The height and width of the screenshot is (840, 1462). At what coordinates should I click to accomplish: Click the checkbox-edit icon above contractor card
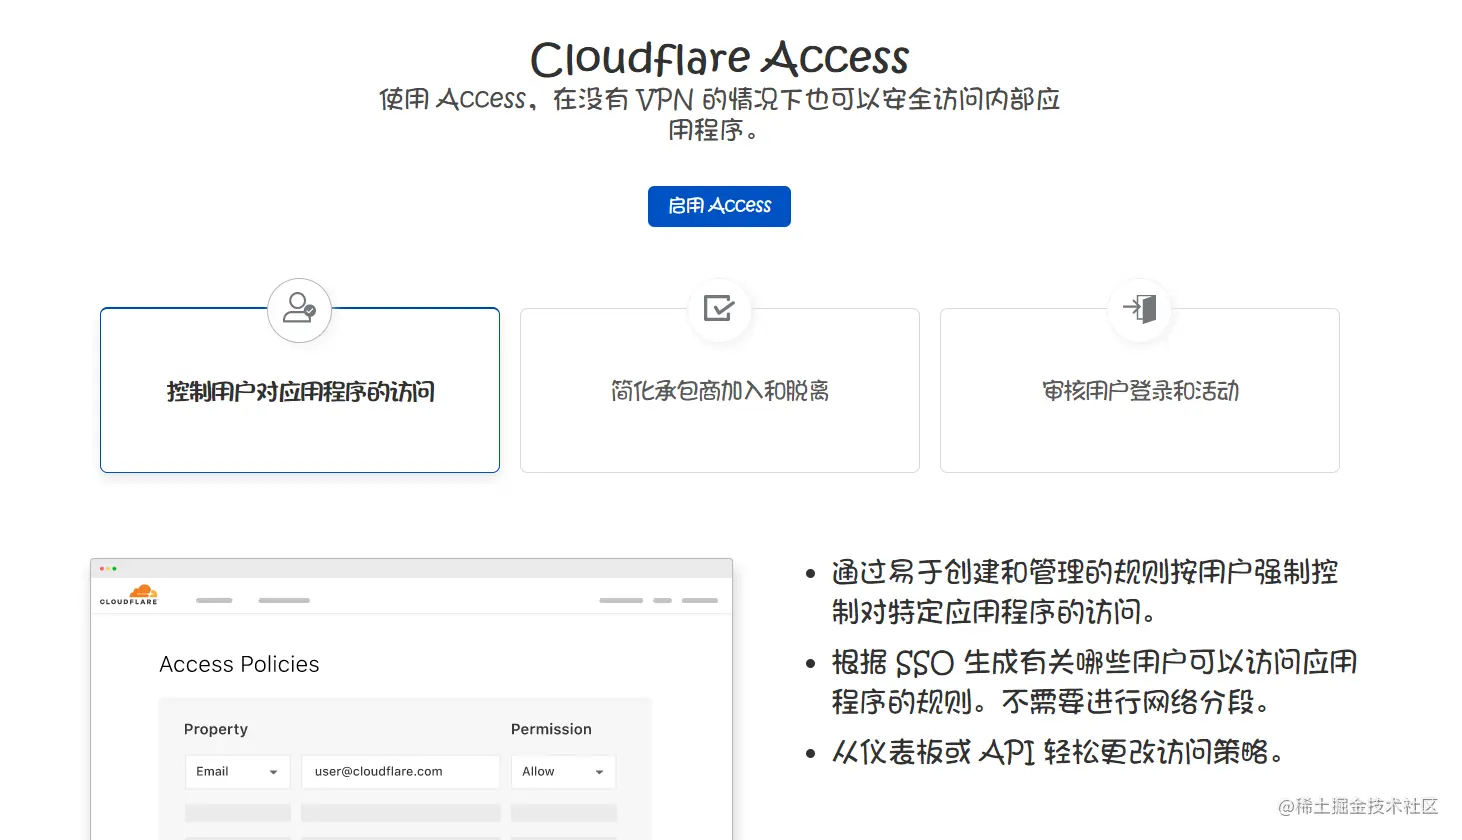point(719,308)
